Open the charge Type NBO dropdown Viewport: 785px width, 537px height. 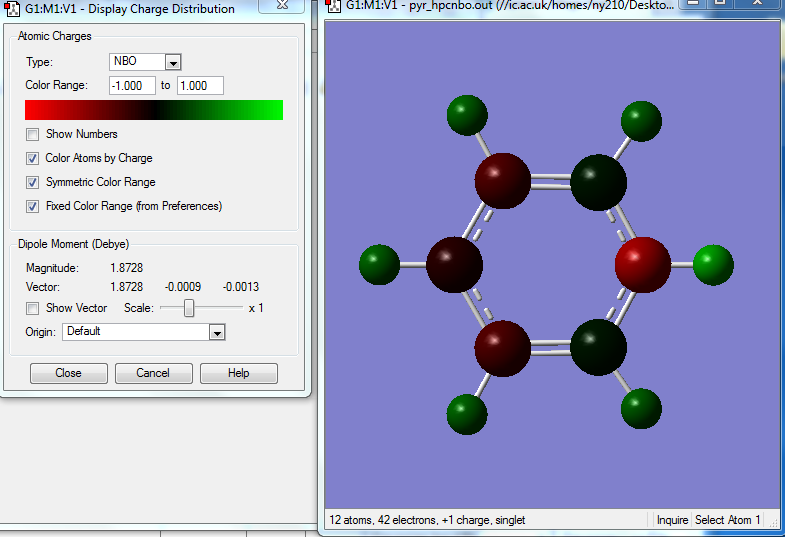(x=172, y=62)
